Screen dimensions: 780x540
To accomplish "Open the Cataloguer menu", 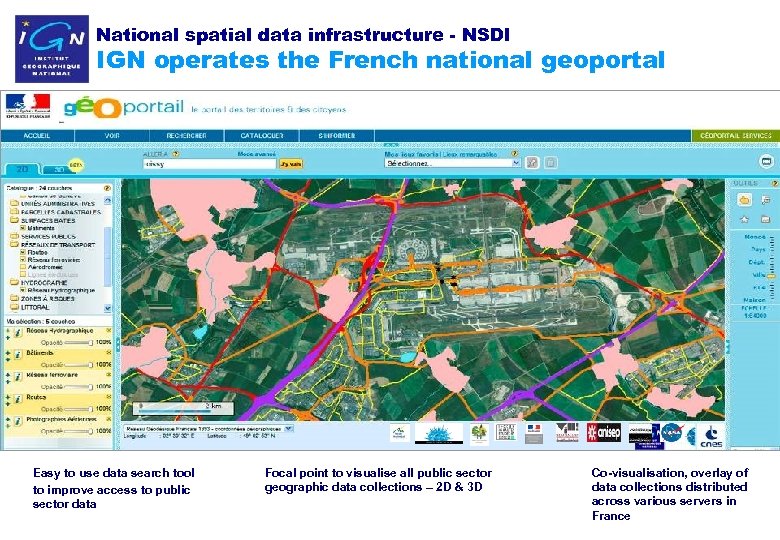I will pos(262,135).
